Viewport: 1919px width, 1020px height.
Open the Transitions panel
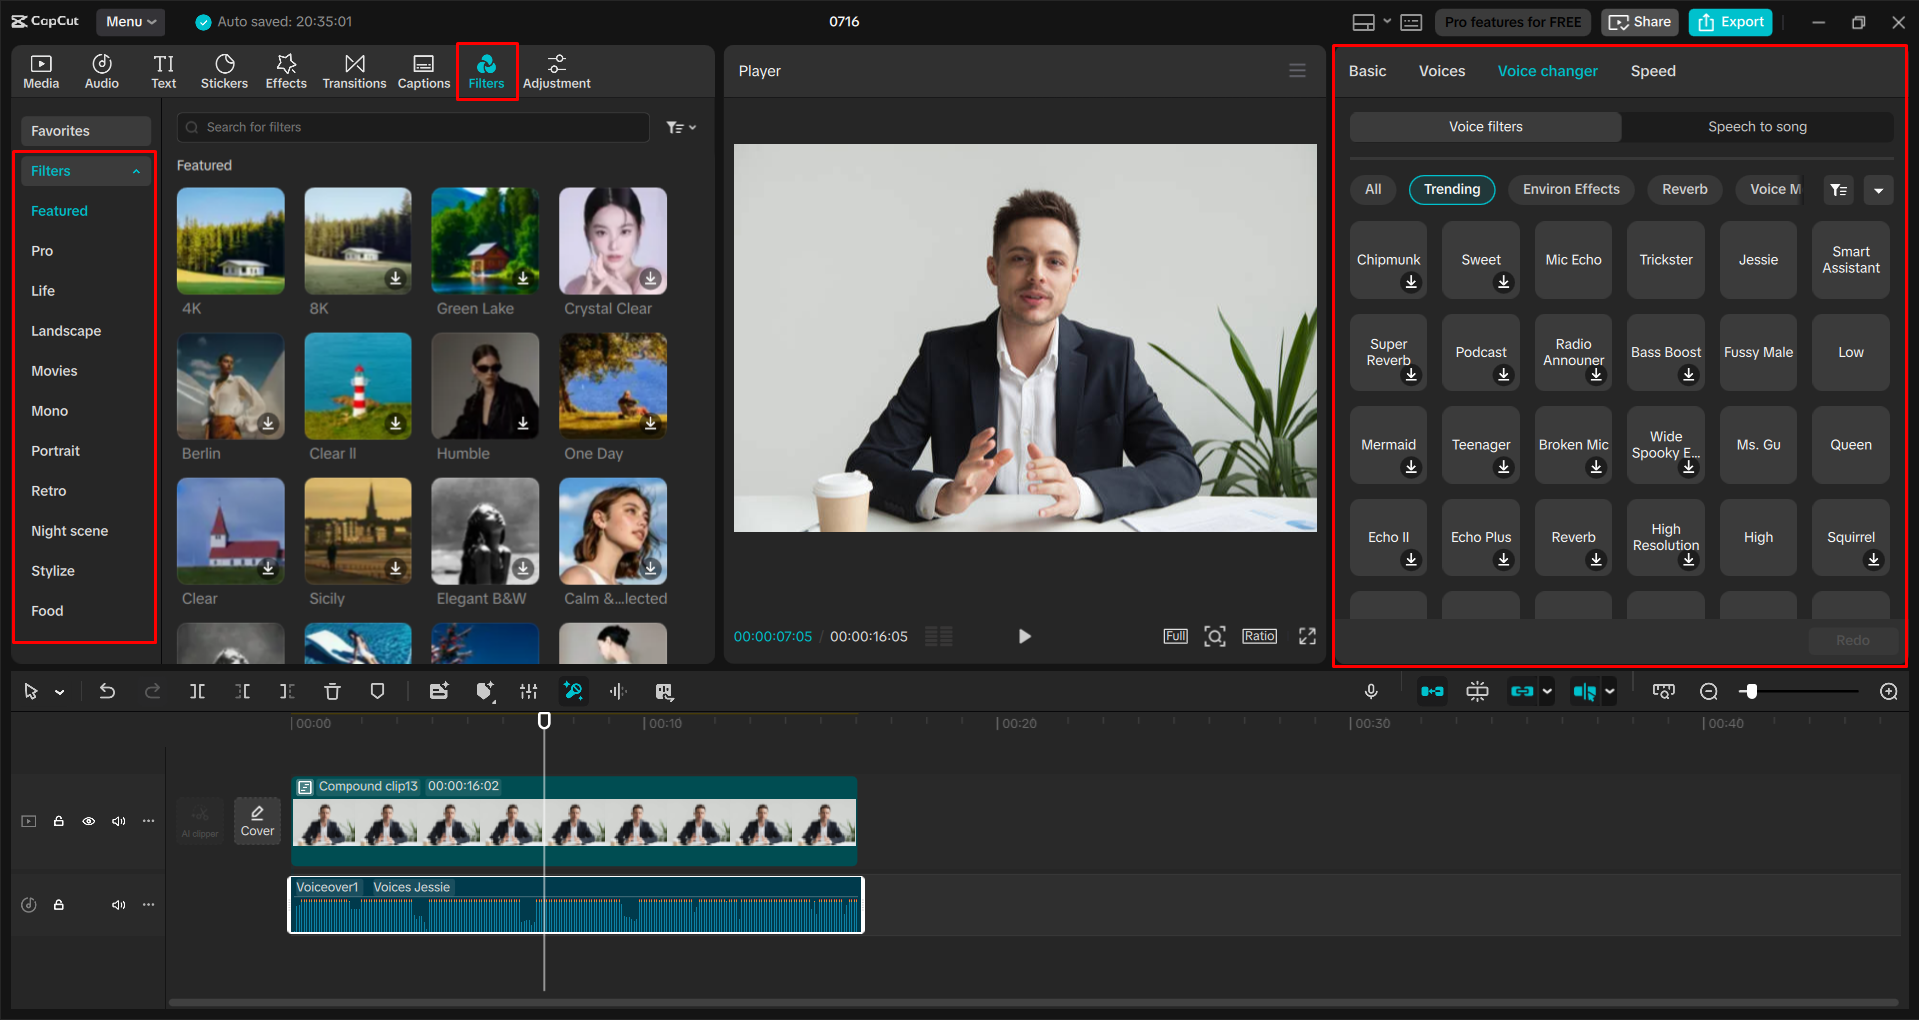click(x=354, y=72)
